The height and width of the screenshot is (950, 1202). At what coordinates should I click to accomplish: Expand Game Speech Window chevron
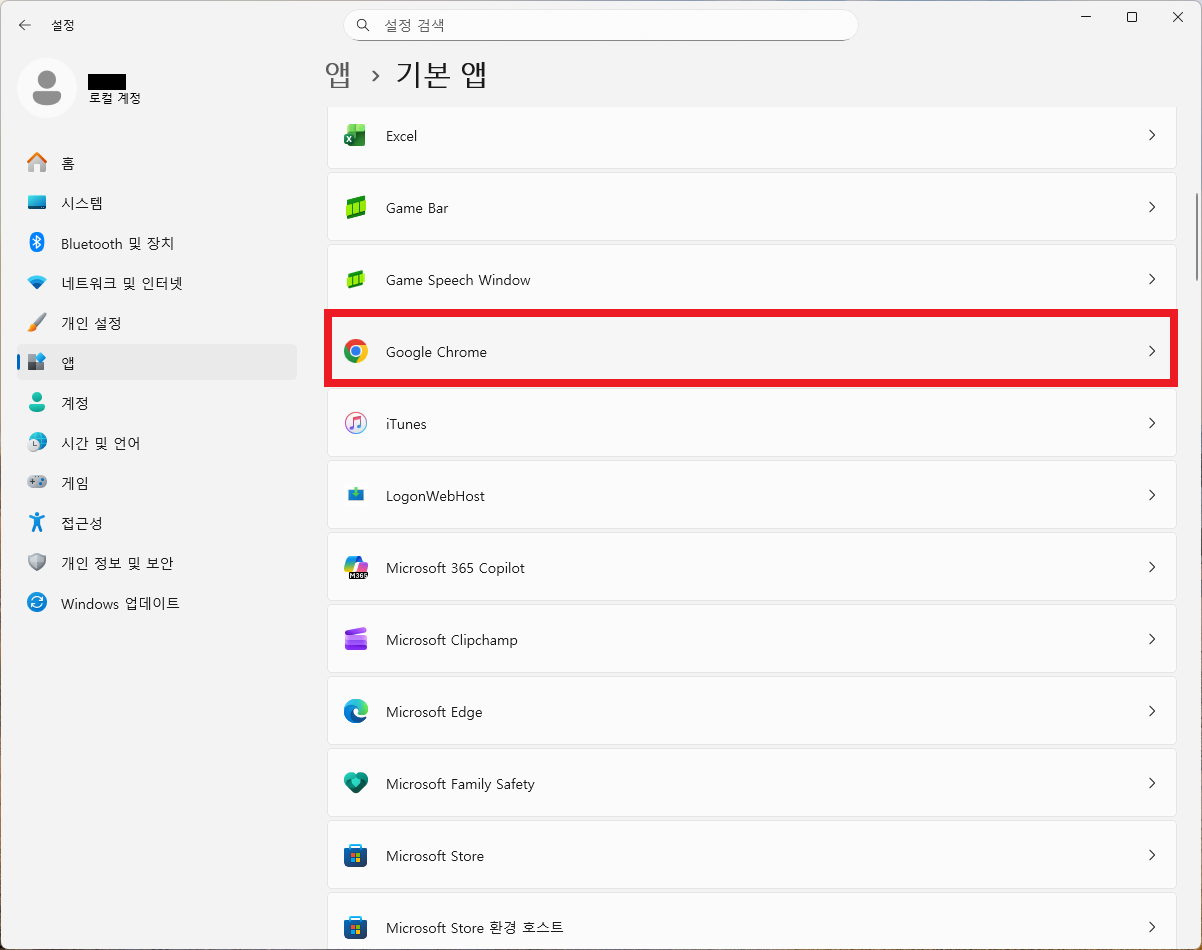click(1152, 279)
